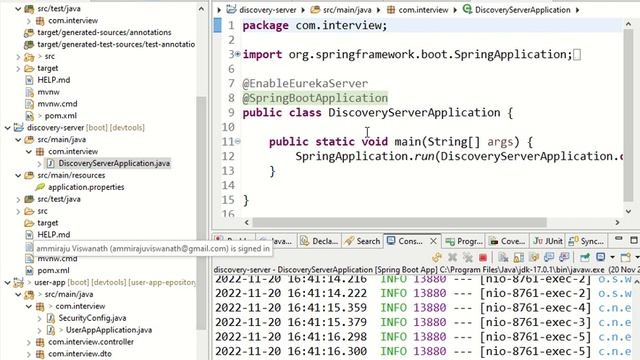
Task: Collapse the discovery-server project node
Action: pyautogui.click(x=7, y=128)
